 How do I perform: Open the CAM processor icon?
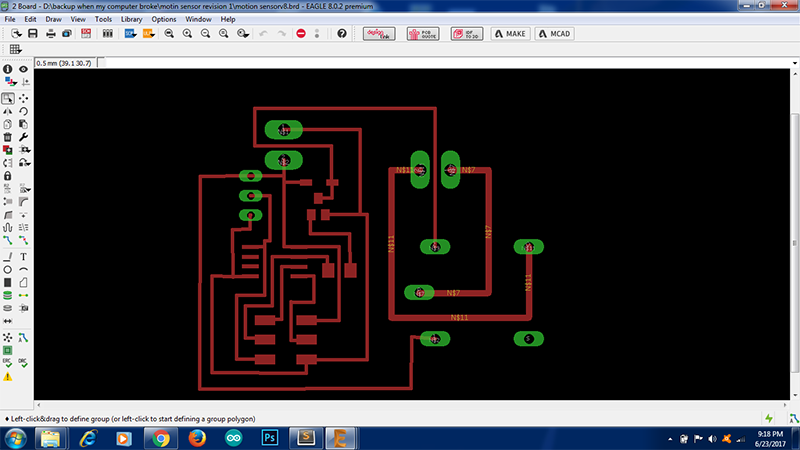pyautogui.click(x=67, y=34)
